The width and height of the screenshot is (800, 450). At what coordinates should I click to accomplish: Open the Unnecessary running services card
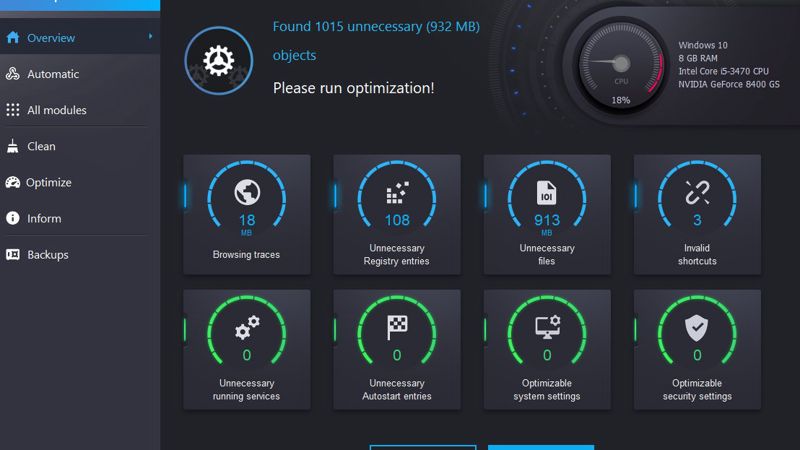tap(247, 349)
